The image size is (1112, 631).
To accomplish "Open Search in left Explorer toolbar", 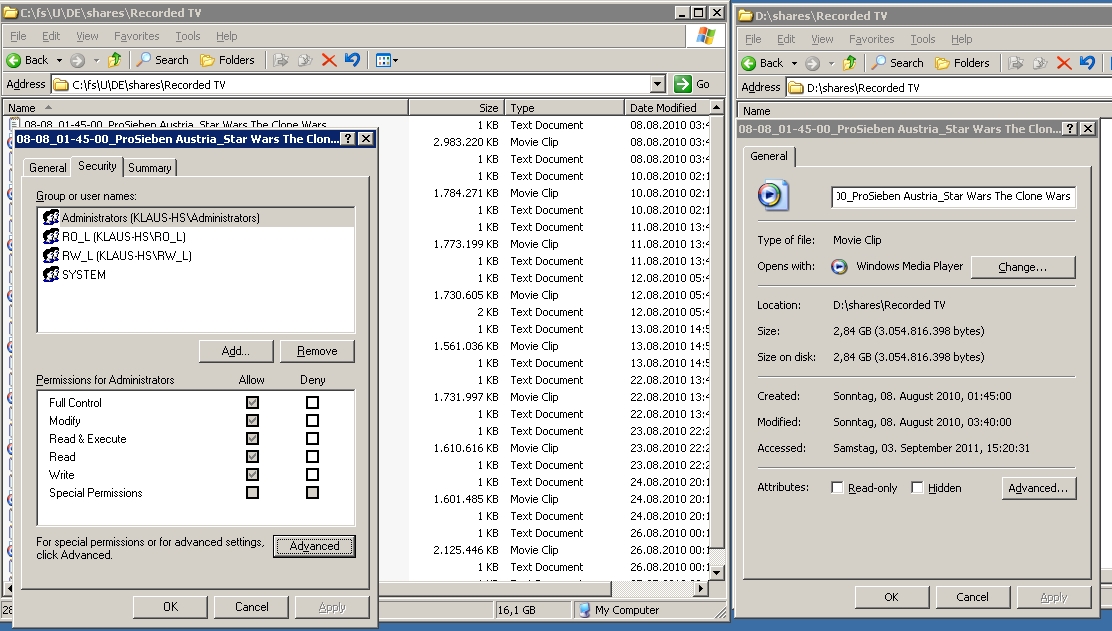I will pyautogui.click(x=163, y=60).
